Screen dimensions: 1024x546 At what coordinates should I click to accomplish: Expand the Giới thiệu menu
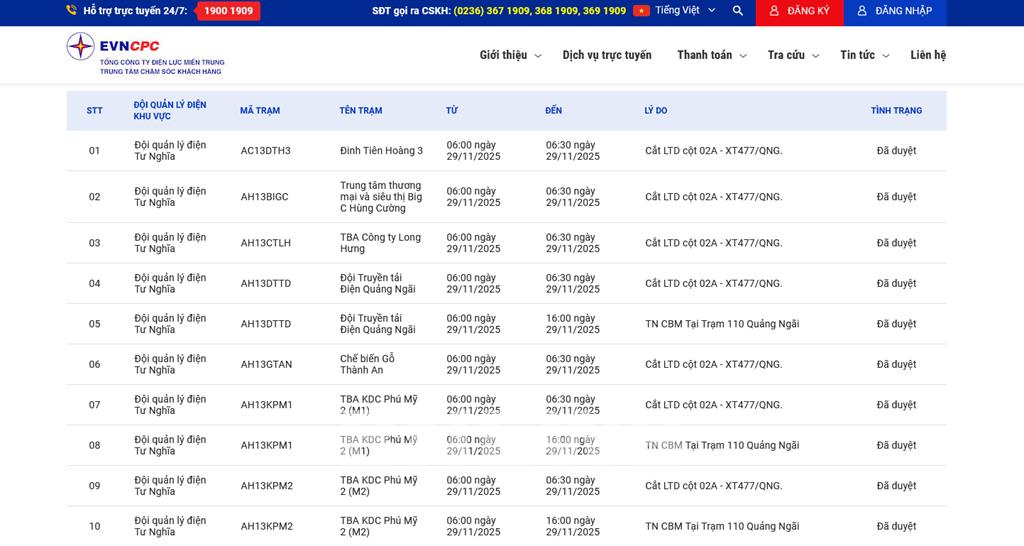coord(510,55)
